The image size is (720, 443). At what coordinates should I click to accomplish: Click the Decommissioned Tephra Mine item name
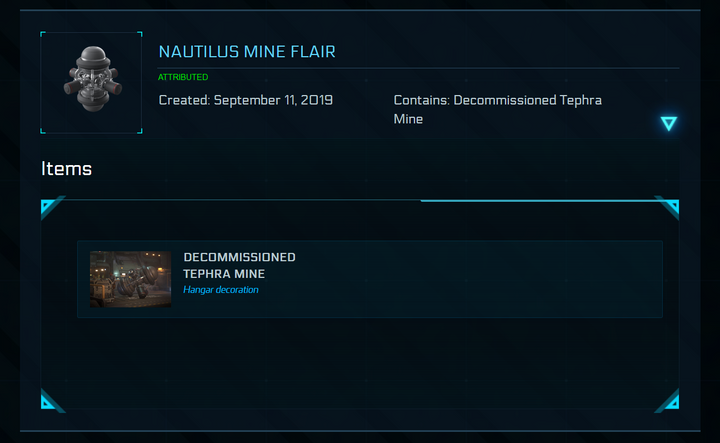point(239,265)
